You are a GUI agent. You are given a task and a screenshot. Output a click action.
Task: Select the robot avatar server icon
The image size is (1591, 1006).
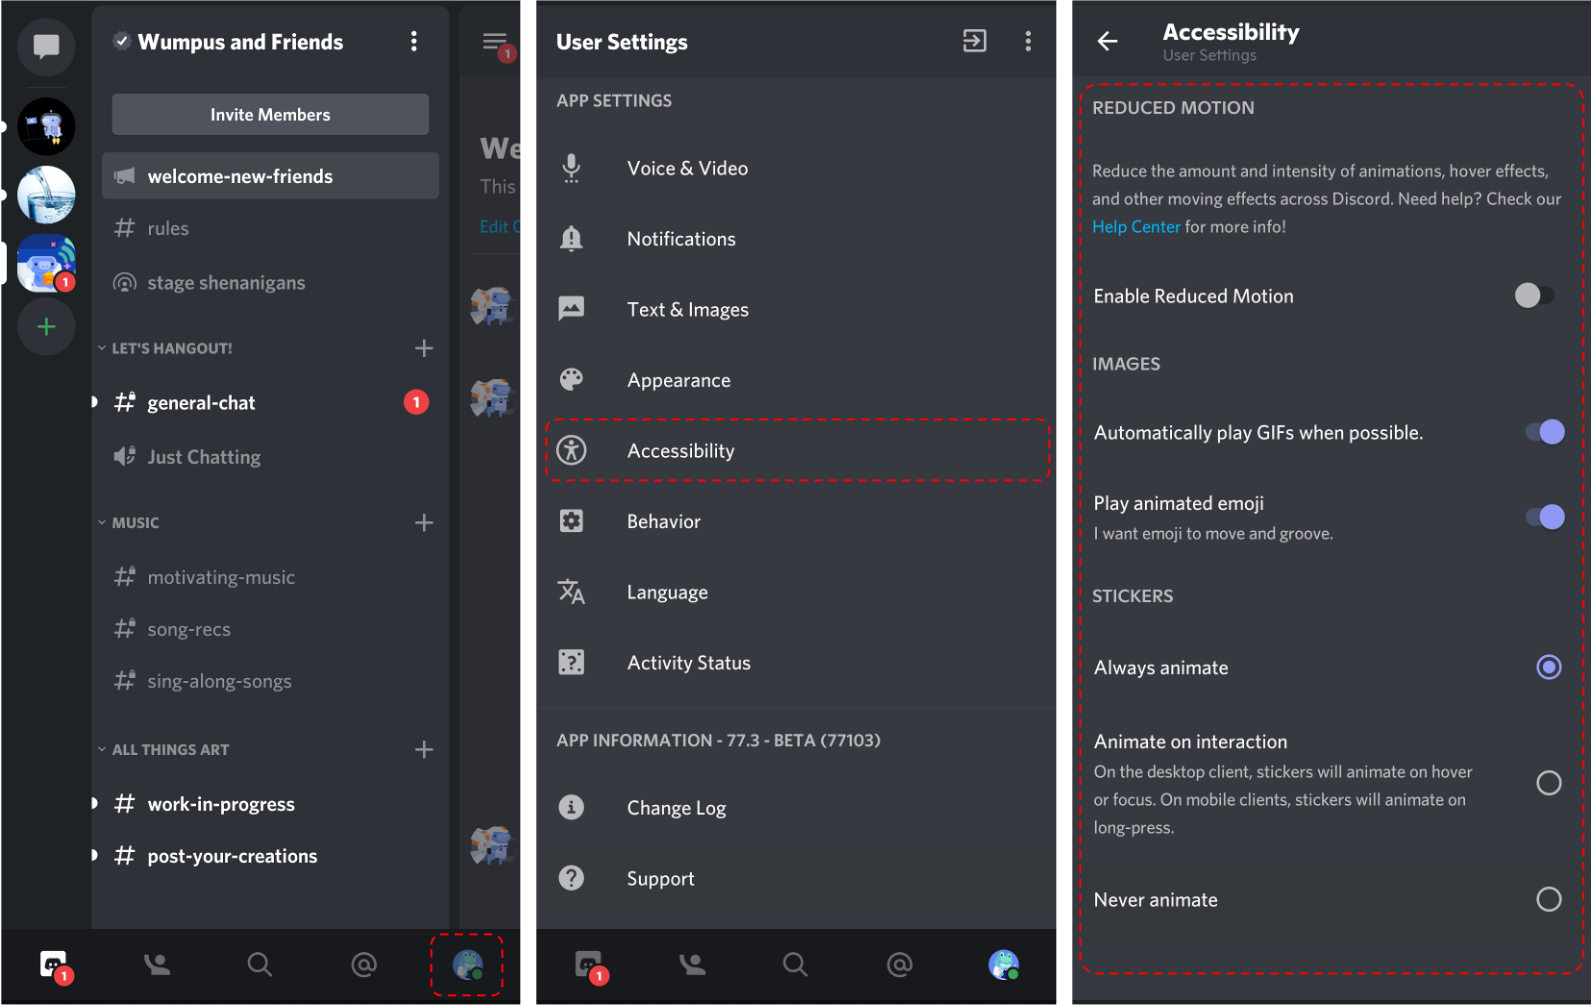(46, 127)
